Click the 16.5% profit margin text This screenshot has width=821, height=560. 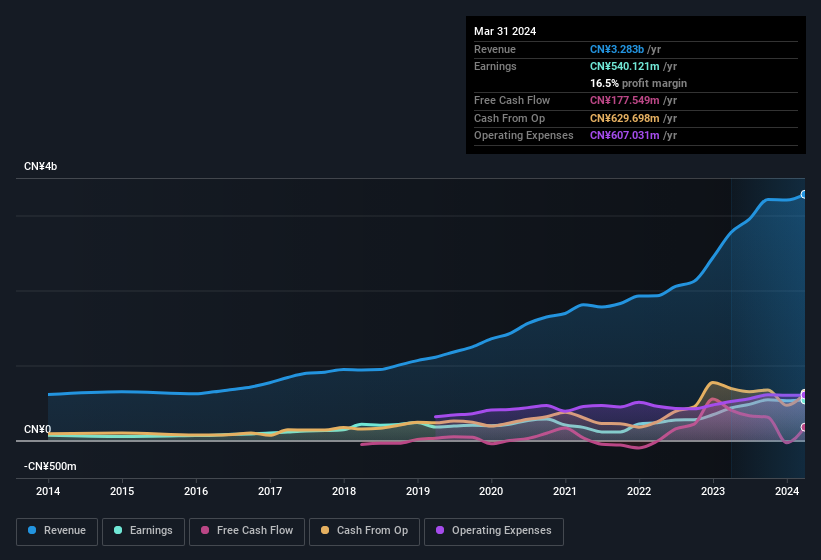[638, 83]
